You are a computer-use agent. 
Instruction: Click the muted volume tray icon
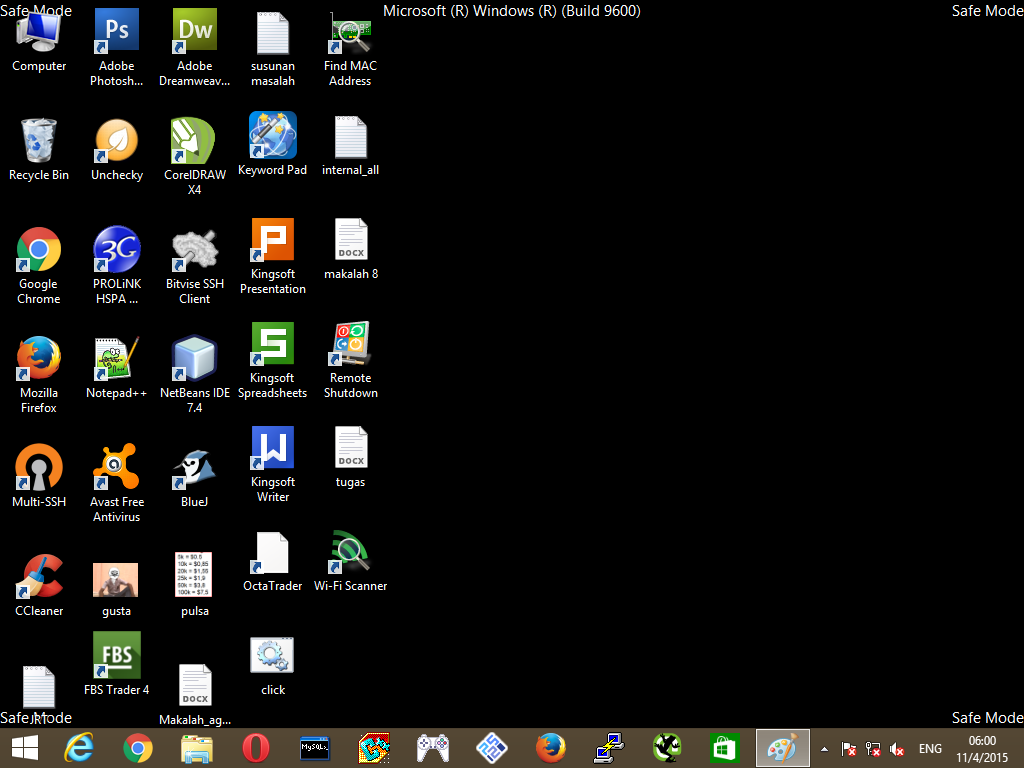[x=897, y=750]
